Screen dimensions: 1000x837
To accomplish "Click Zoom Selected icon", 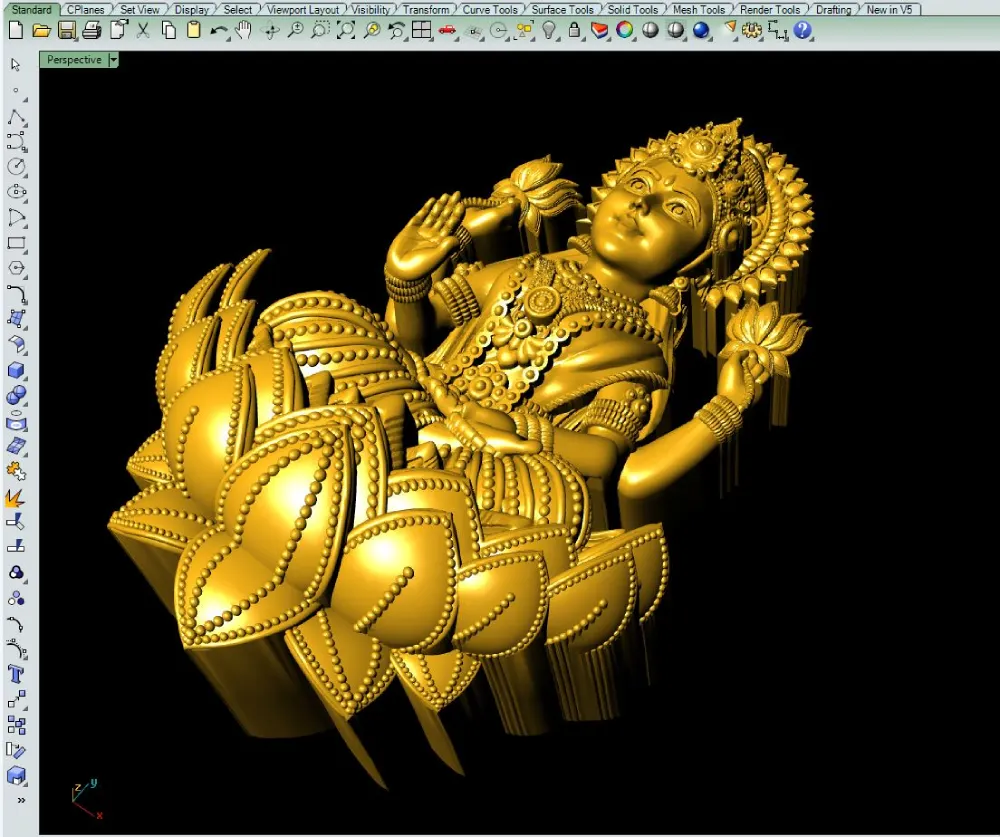I will pyautogui.click(x=372, y=30).
